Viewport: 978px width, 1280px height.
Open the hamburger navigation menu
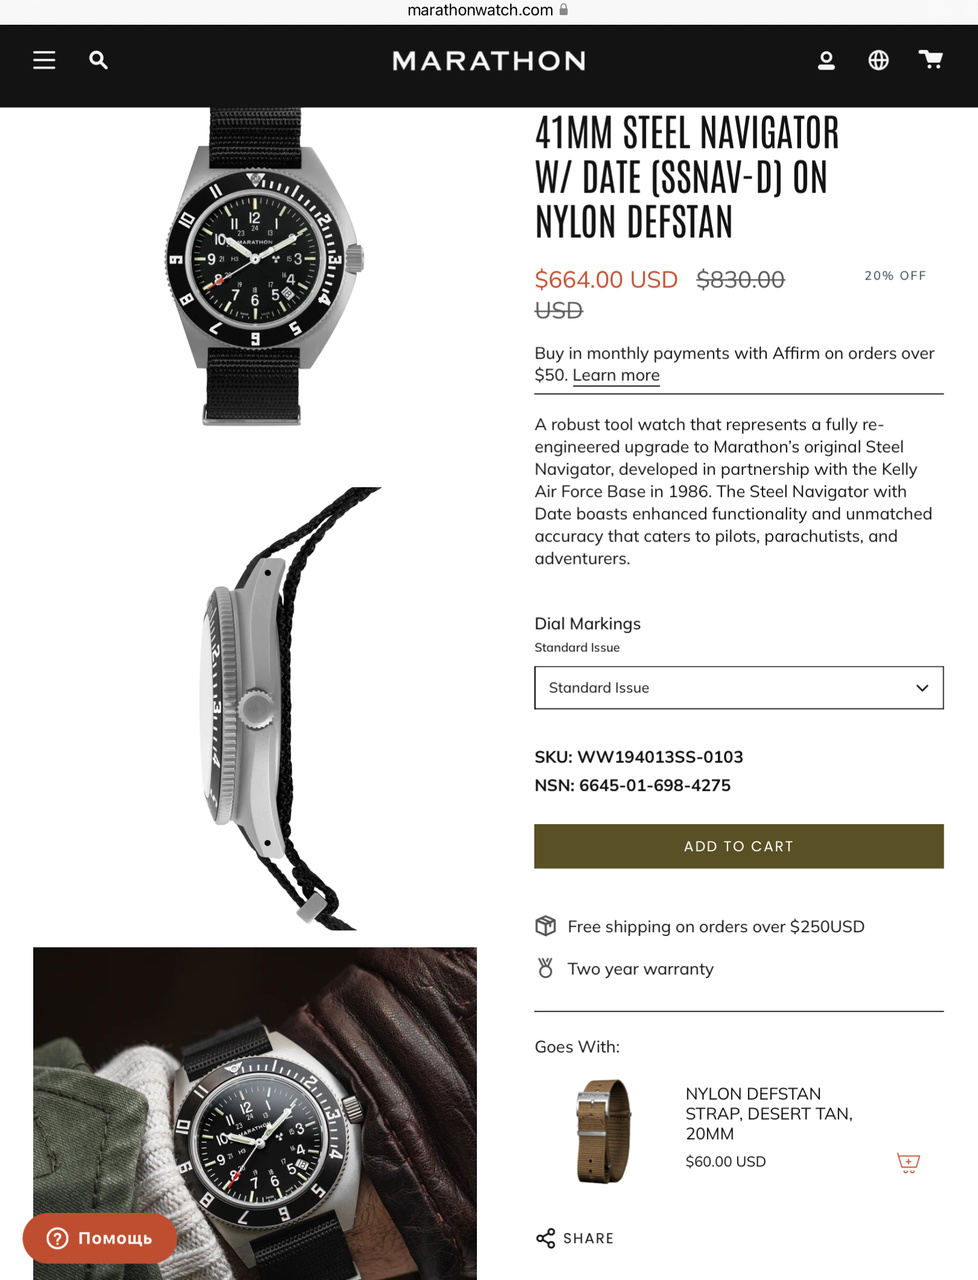[x=44, y=60]
